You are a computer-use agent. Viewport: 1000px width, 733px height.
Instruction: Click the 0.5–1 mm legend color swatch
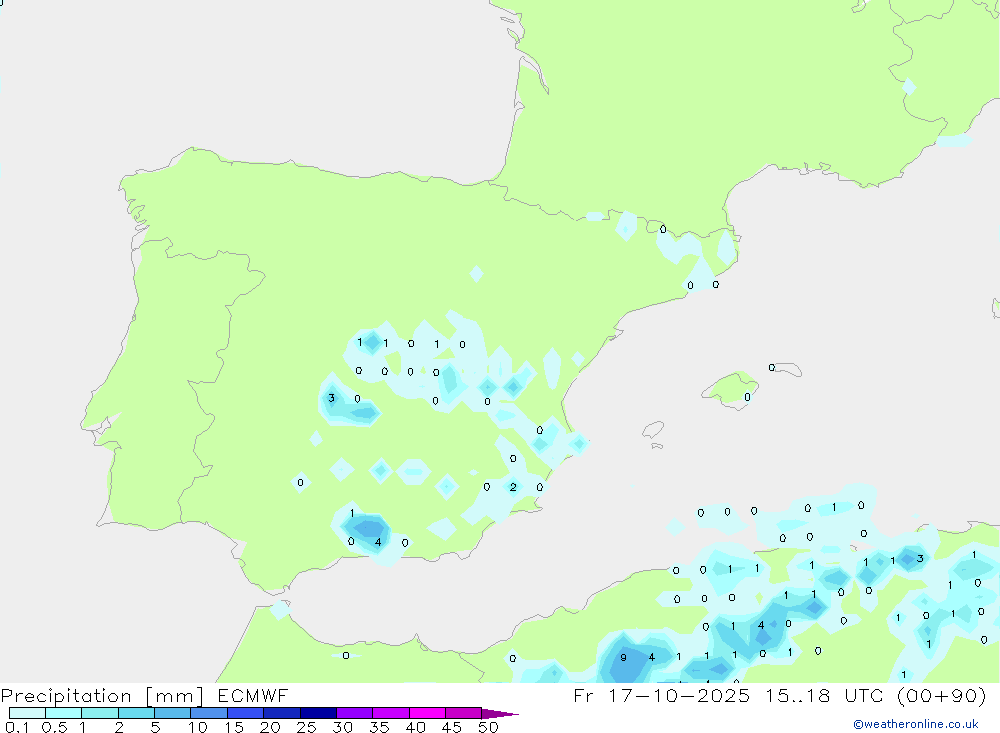(63, 713)
